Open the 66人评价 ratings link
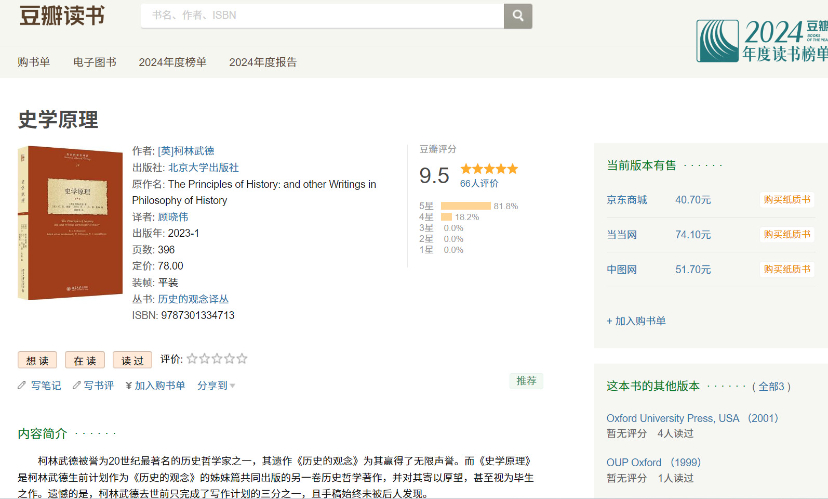Screen dimensions: 828x499 point(479,183)
